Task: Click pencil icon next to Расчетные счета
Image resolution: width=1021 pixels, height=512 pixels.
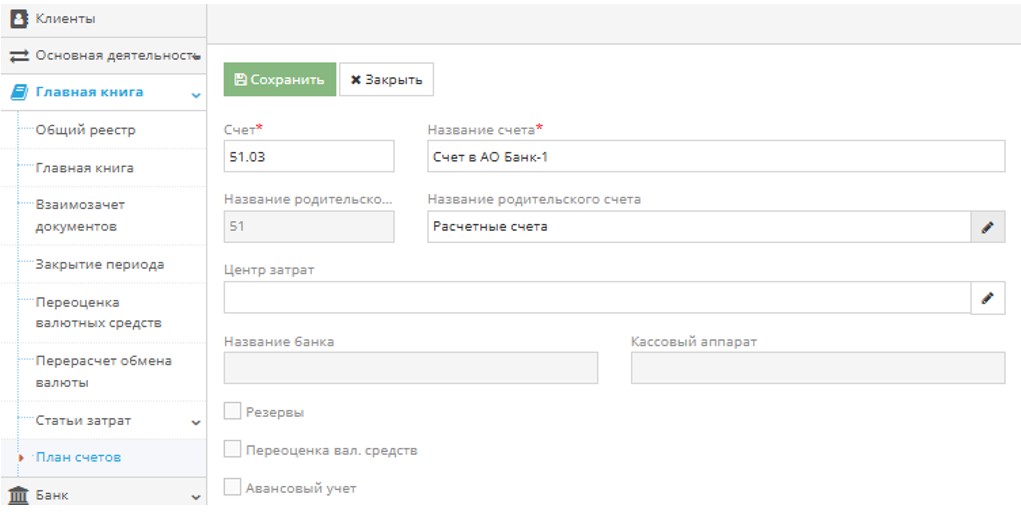Action: pos(987,227)
